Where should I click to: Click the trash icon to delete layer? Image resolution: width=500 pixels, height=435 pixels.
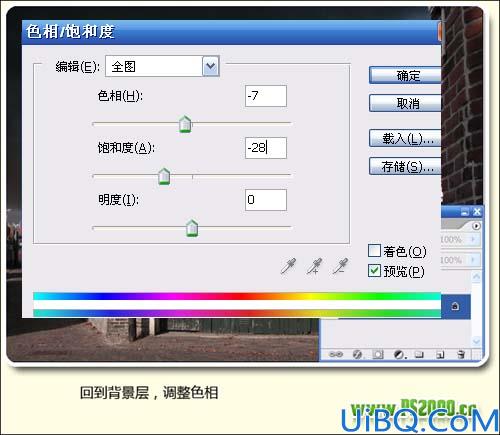click(461, 354)
